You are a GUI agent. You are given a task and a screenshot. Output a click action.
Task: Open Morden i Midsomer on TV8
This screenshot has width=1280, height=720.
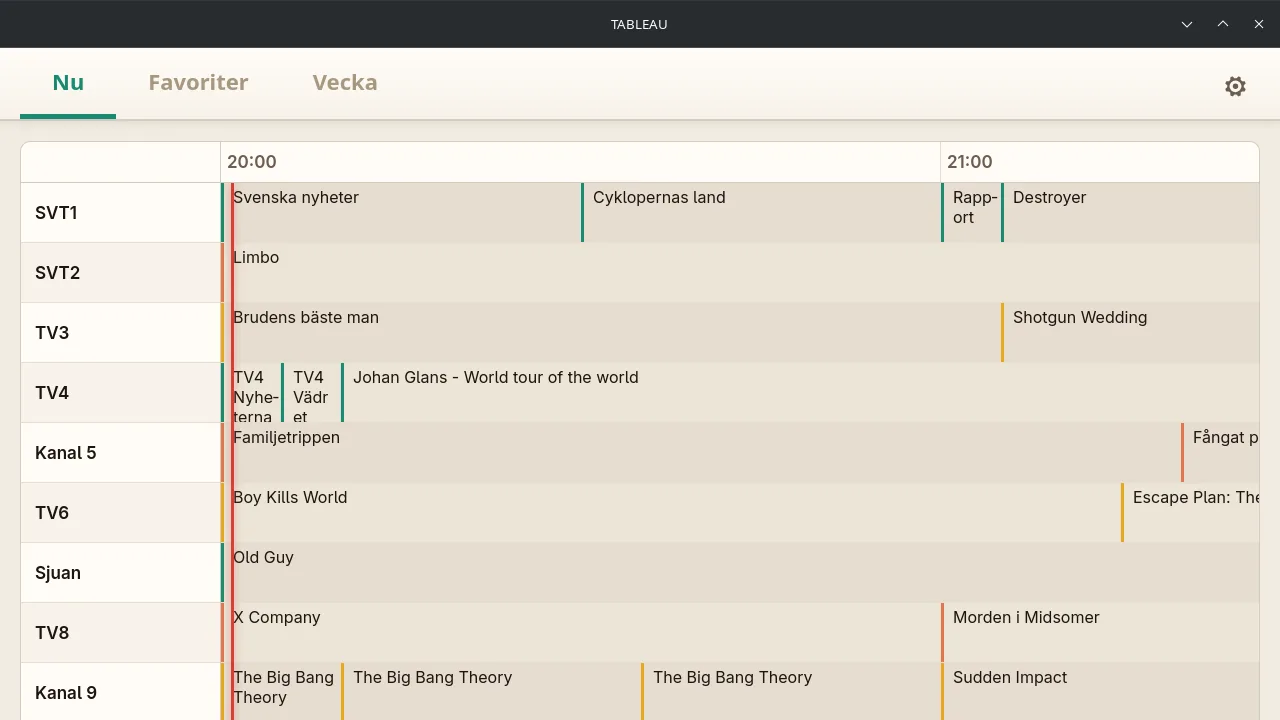click(1100, 632)
